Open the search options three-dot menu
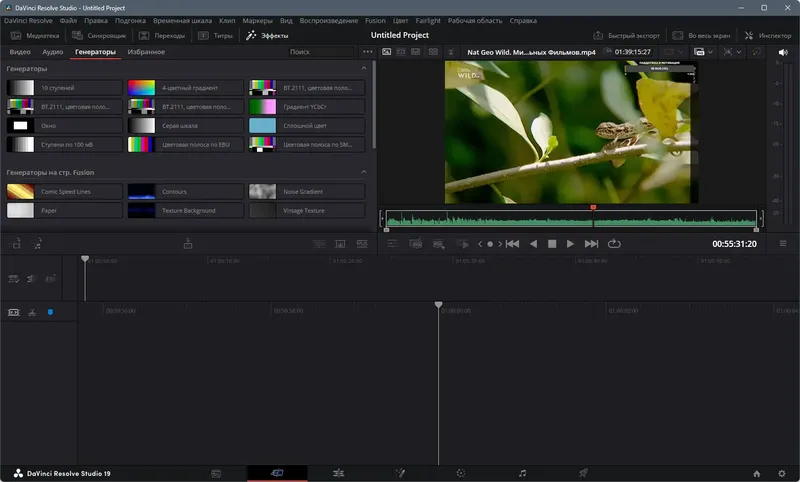Viewport: 800px width, 482px height. (367, 51)
